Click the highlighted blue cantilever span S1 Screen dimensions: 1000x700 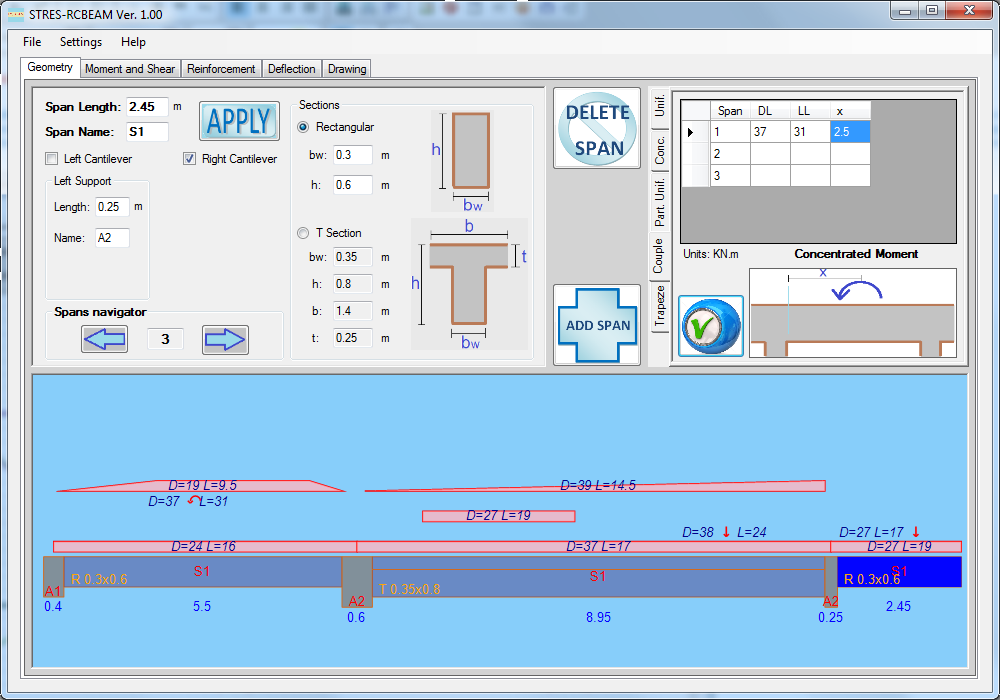[x=899, y=572]
